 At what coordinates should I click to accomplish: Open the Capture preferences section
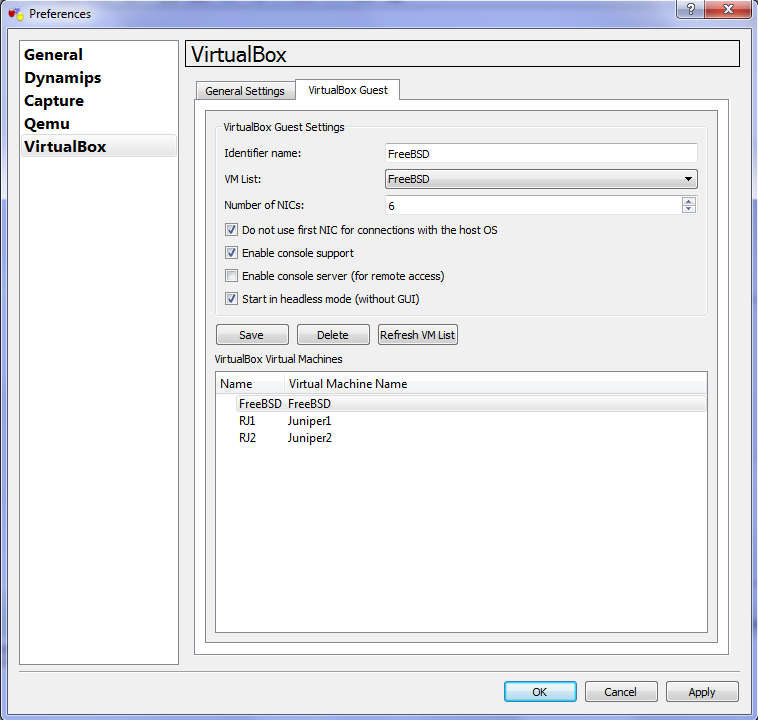[99, 101]
